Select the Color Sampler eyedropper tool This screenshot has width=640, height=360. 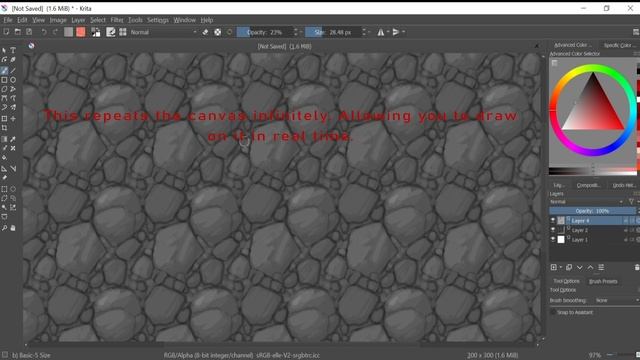point(13,139)
